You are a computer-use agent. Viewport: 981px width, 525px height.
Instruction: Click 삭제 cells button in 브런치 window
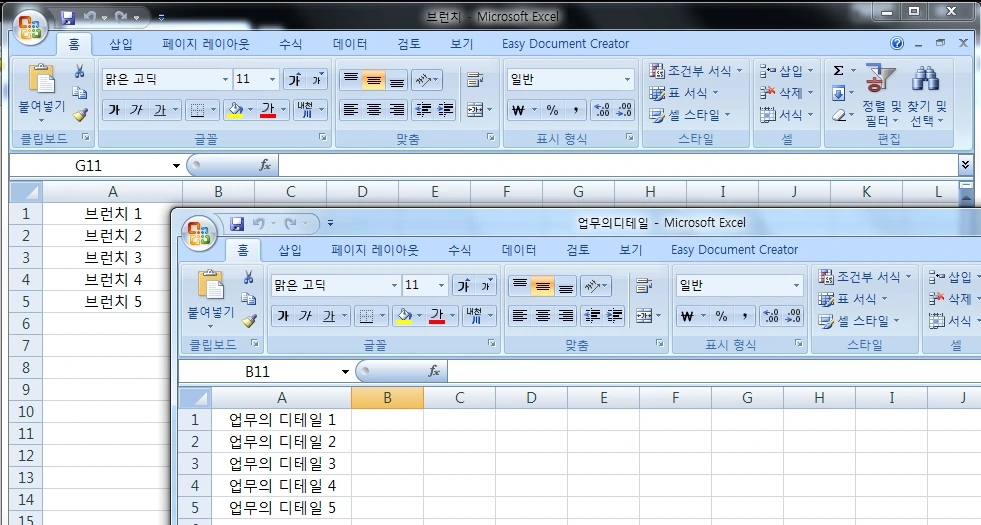786,93
